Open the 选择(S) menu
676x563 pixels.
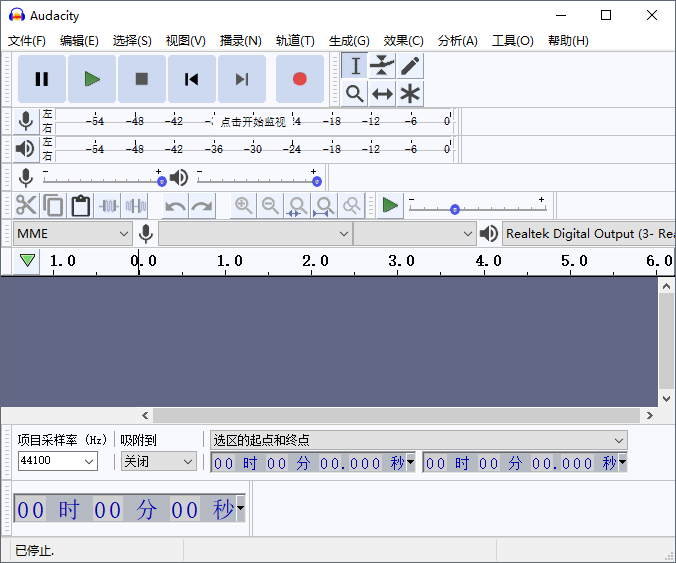(132, 41)
